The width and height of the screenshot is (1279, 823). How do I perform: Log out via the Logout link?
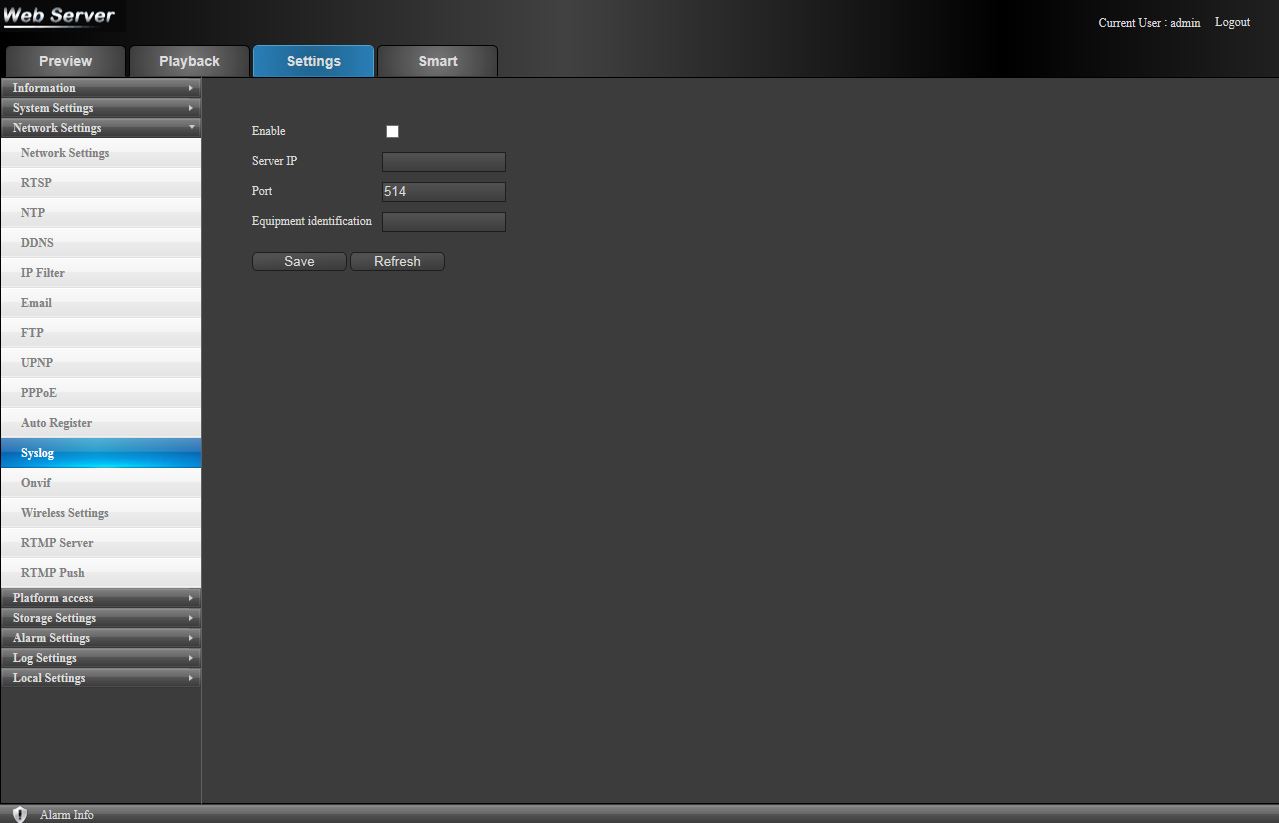1232,22
